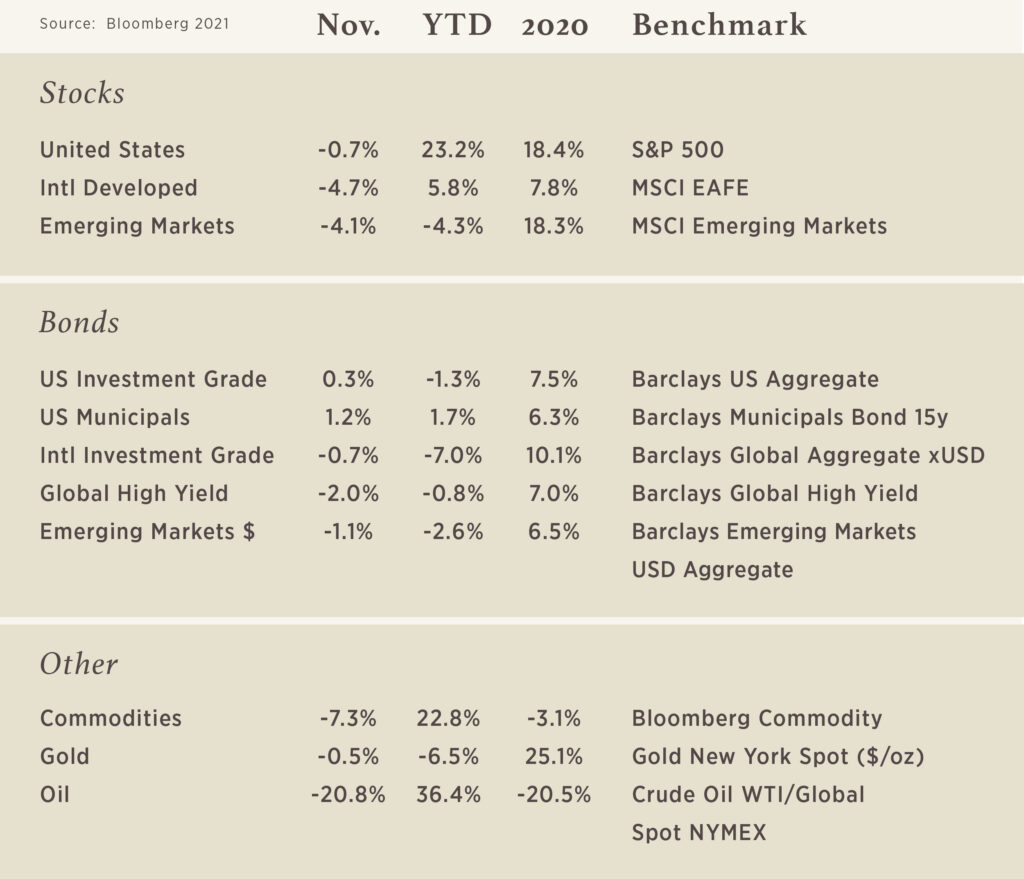Image resolution: width=1024 pixels, height=879 pixels.
Task: Click Global High Yield Nov. value -2.0%
Action: (x=348, y=494)
